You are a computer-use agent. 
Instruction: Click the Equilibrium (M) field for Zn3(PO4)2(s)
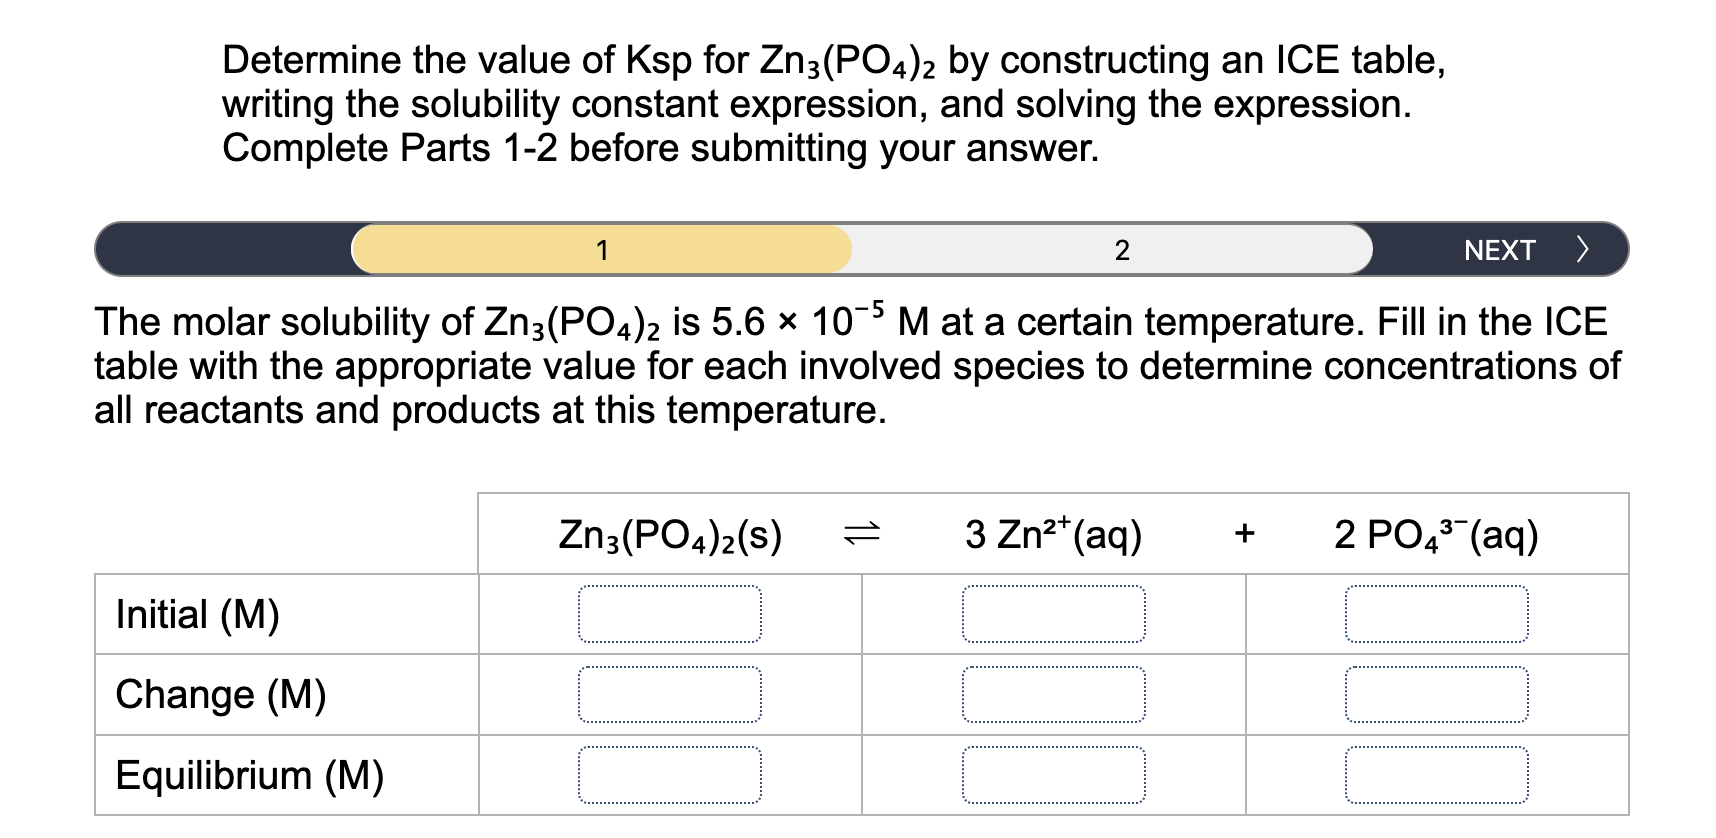point(669,772)
